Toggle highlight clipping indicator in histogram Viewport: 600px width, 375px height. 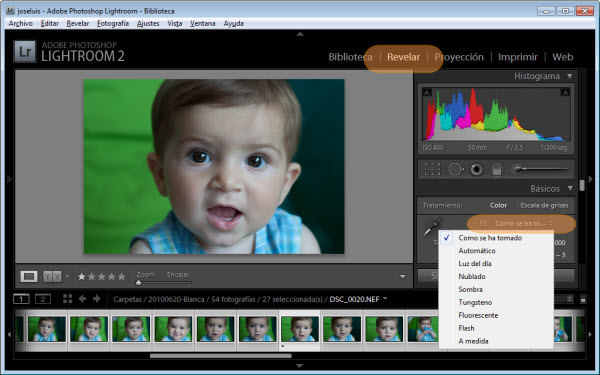click(565, 92)
